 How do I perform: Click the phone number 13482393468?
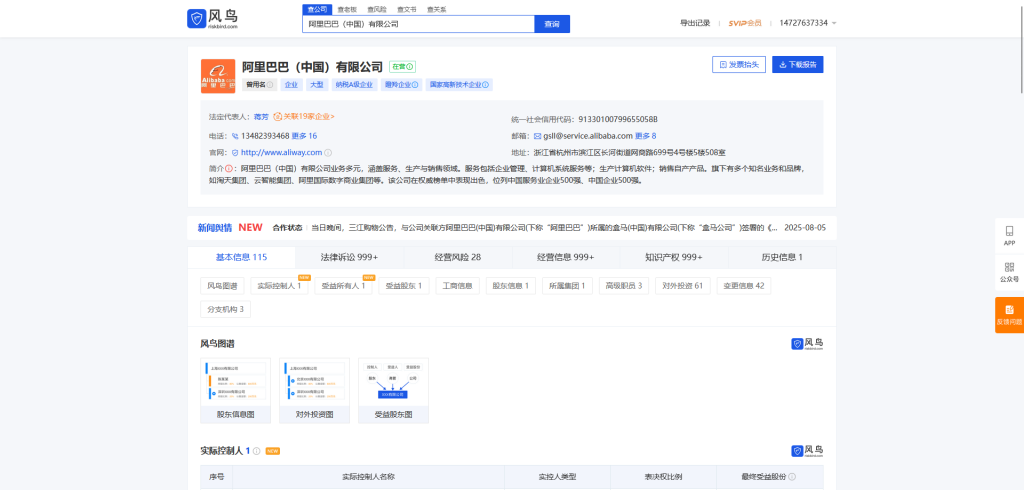[265, 136]
